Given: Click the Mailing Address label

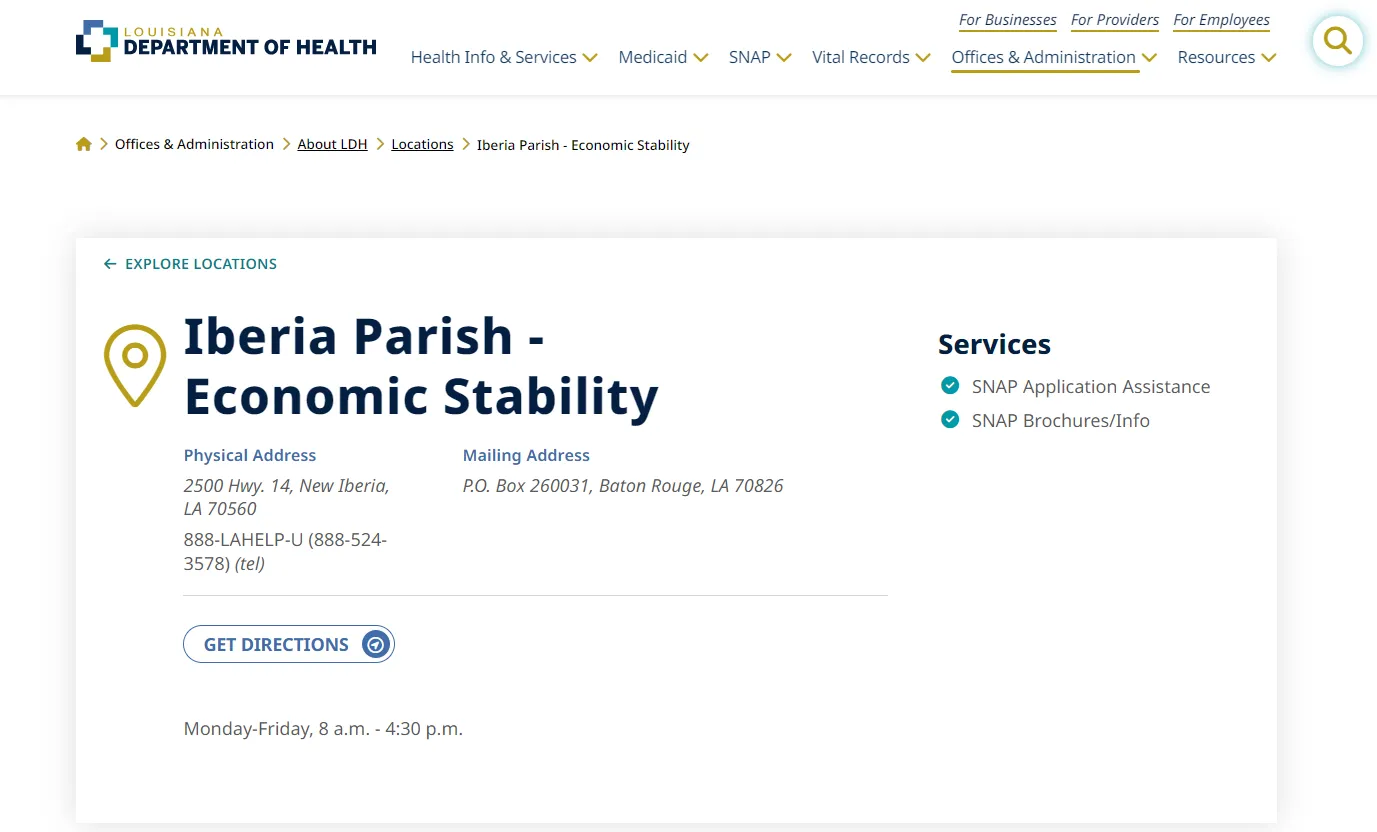Looking at the screenshot, I should tap(526, 455).
